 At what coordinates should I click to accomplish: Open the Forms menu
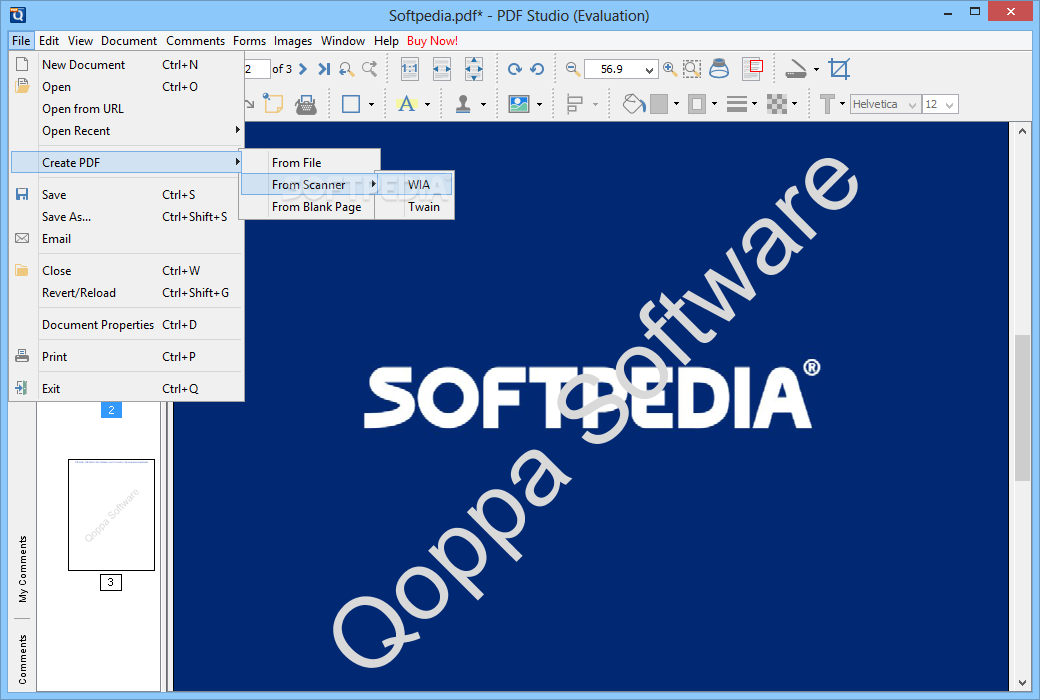pyautogui.click(x=249, y=40)
